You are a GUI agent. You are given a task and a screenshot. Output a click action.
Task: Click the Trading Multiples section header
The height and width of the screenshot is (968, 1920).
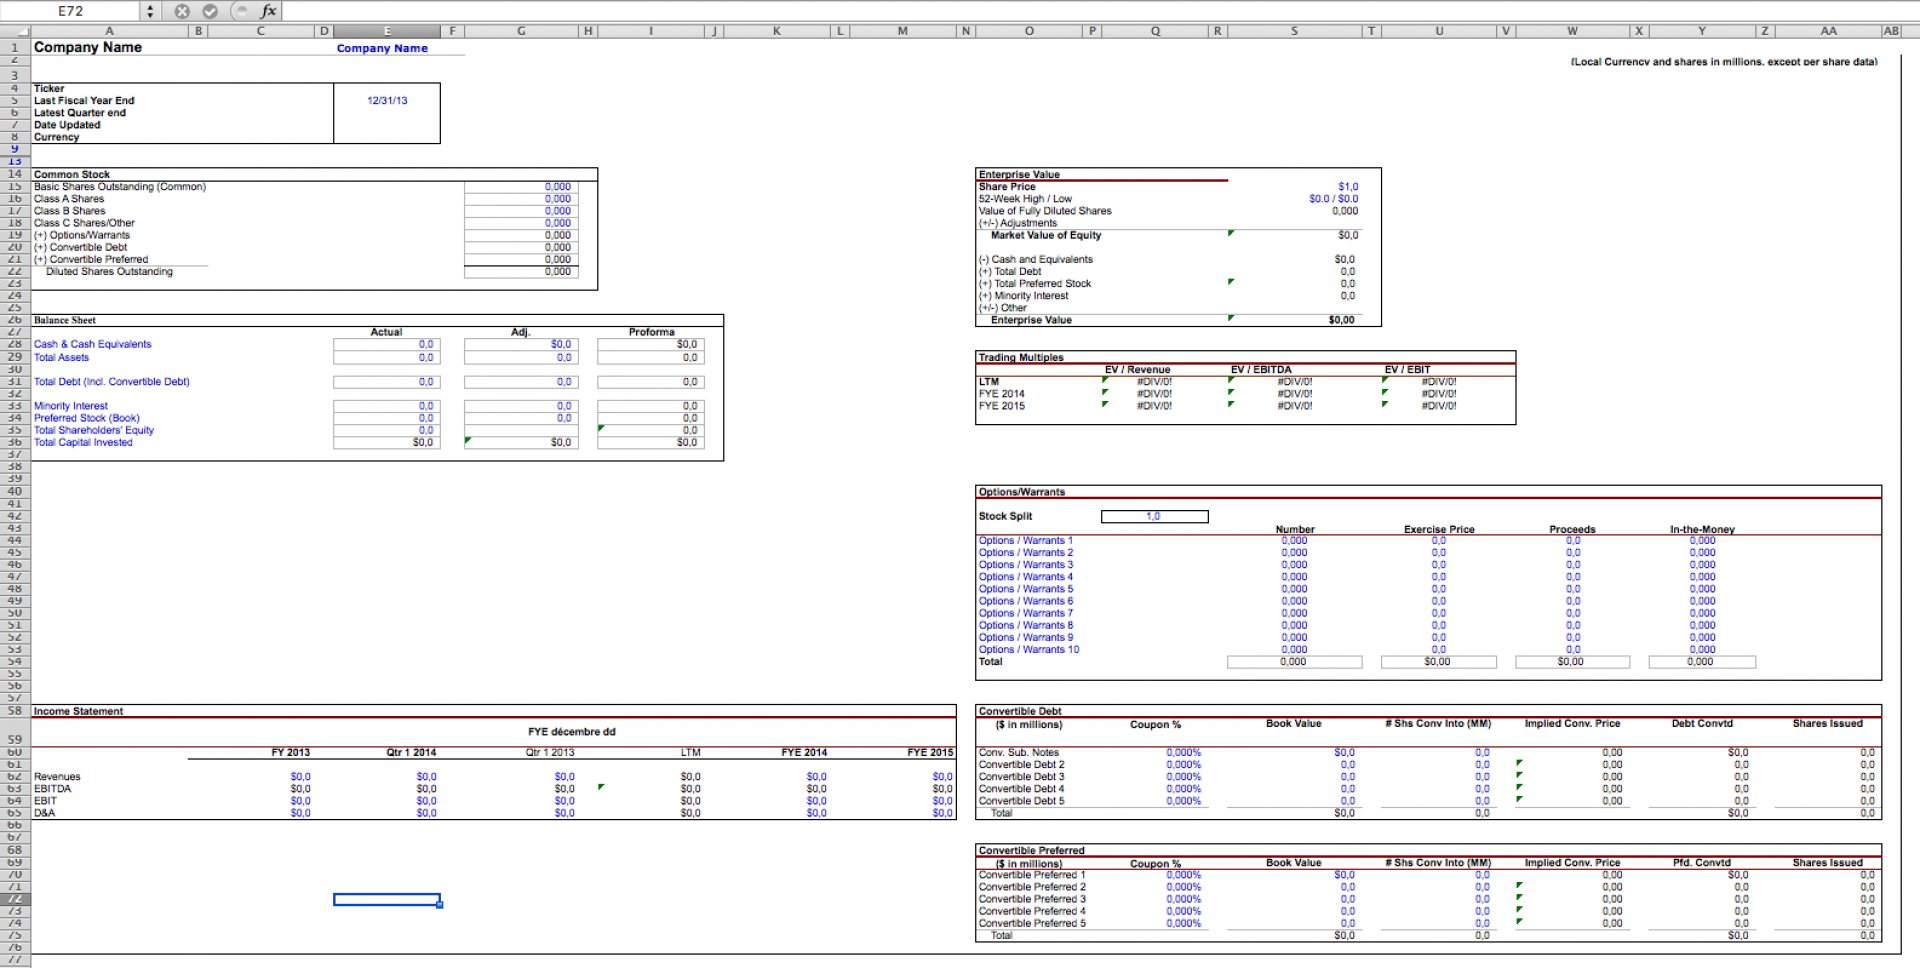[1021, 357]
